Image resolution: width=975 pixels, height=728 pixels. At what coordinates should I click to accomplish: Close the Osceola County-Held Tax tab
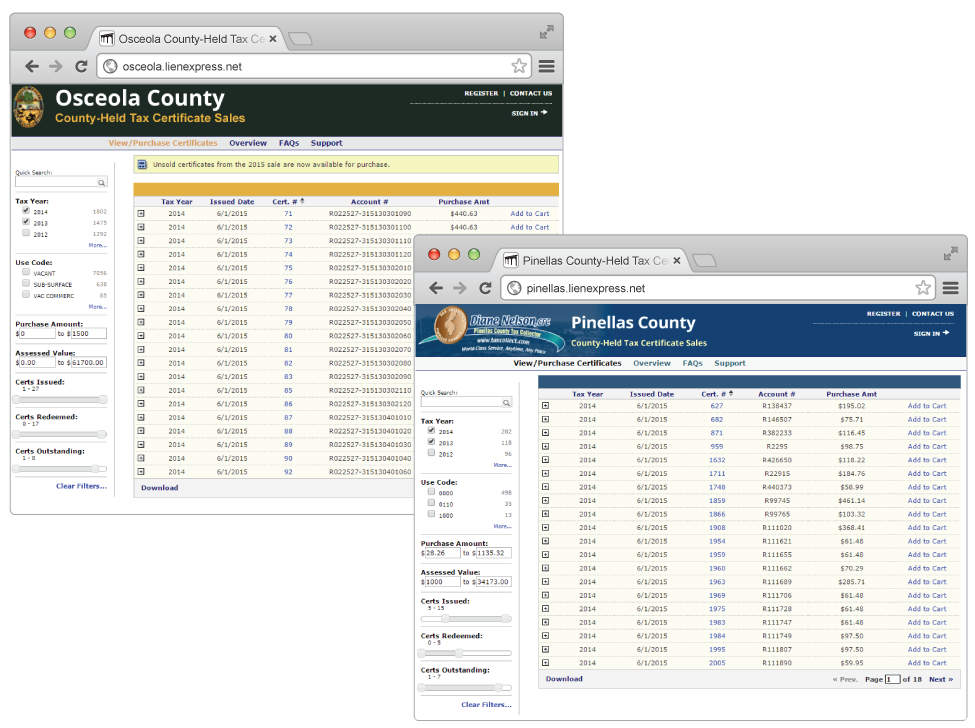click(x=273, y=39)
